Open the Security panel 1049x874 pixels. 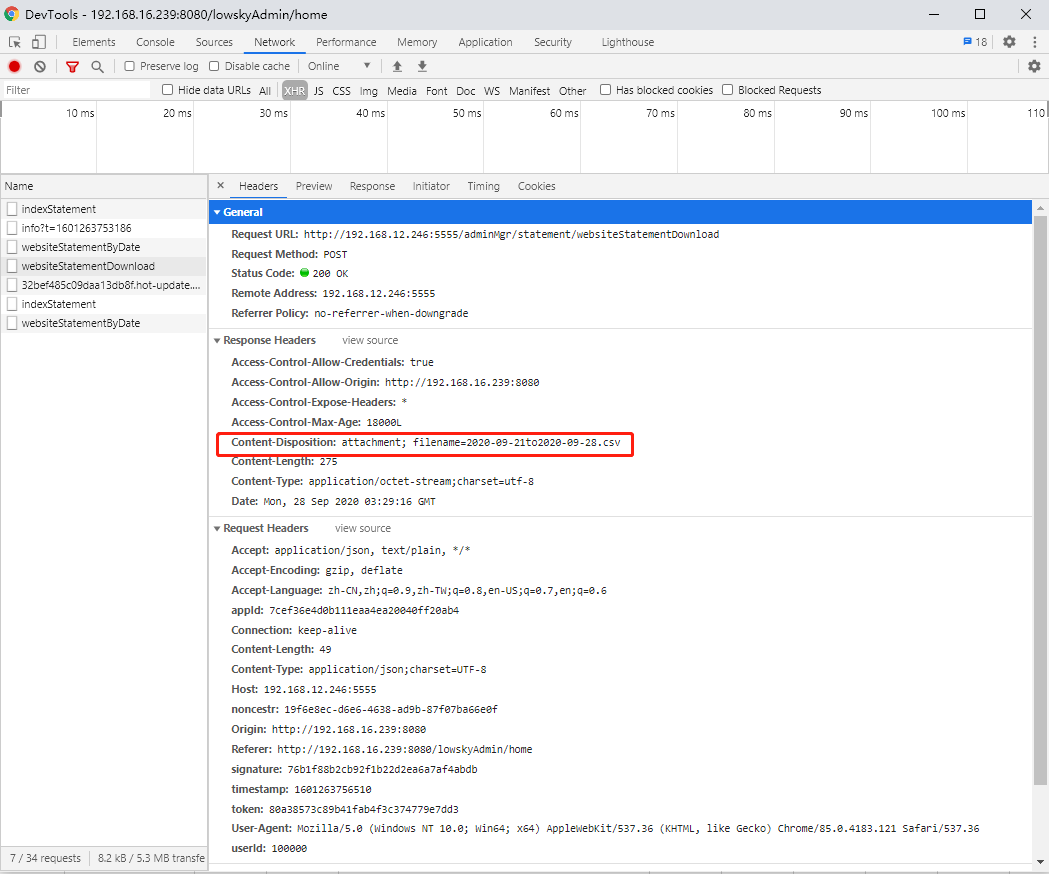553,42
